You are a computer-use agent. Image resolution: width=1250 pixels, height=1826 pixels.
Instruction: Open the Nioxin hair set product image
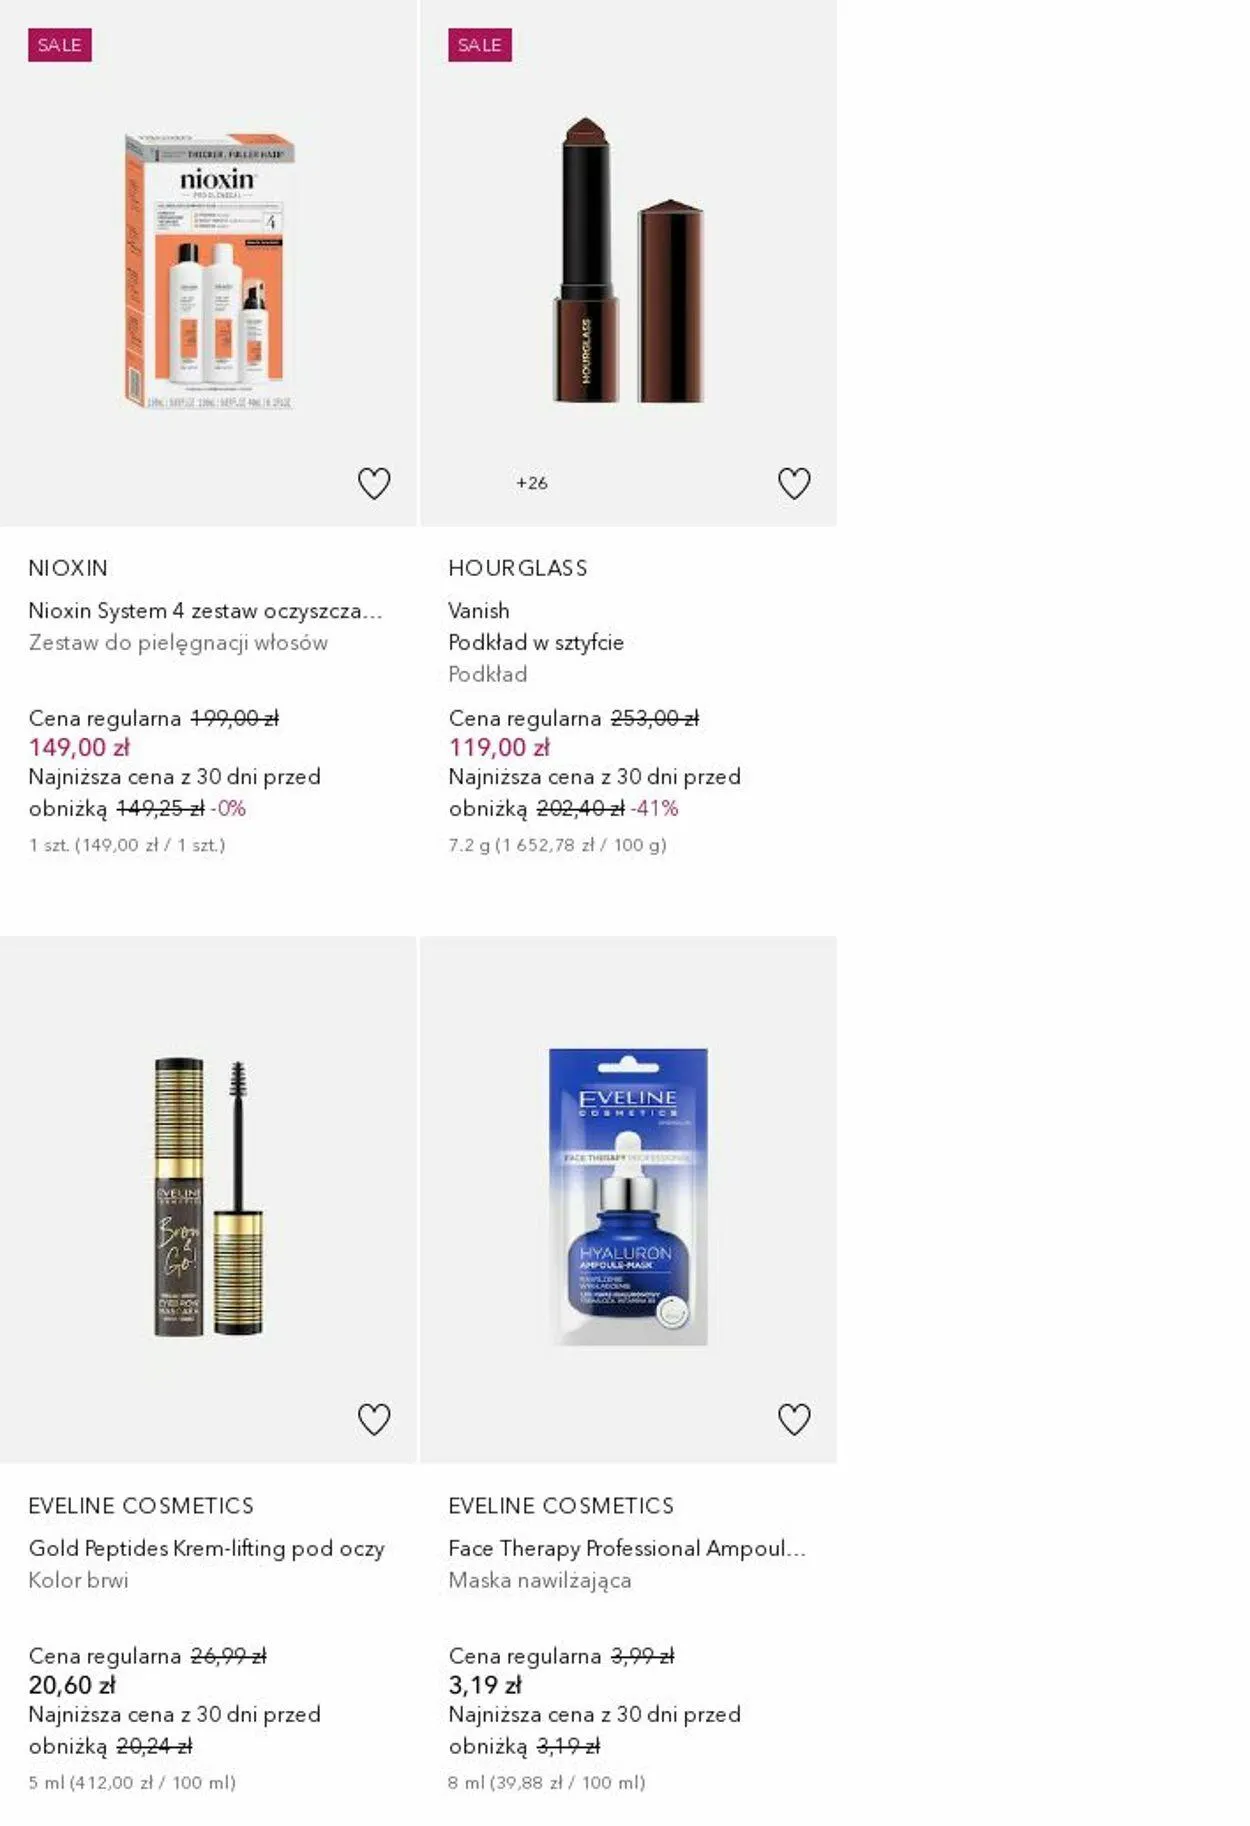pos(209,270)
